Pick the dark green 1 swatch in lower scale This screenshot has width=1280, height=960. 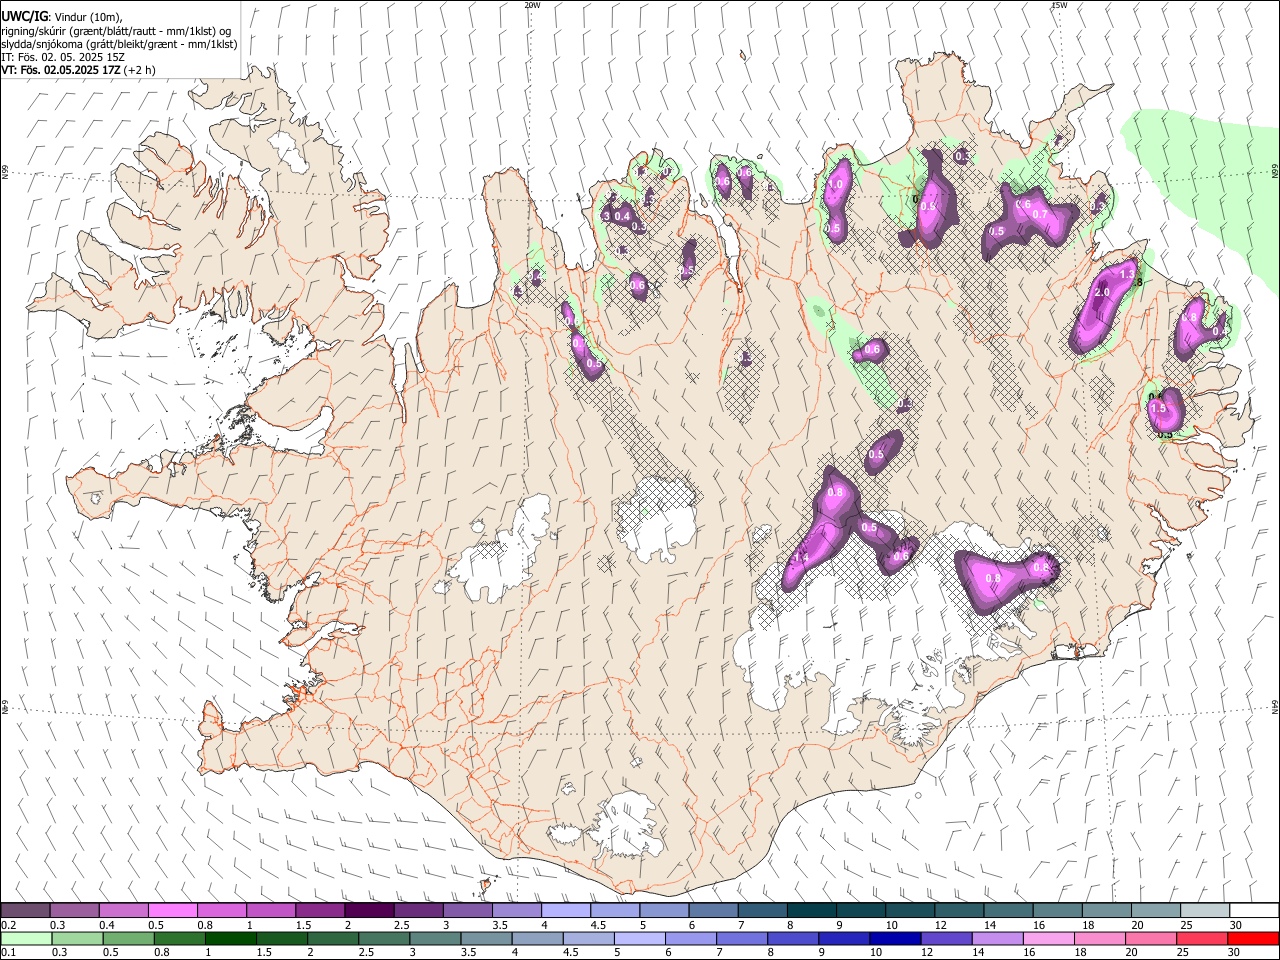pos(230,938)
